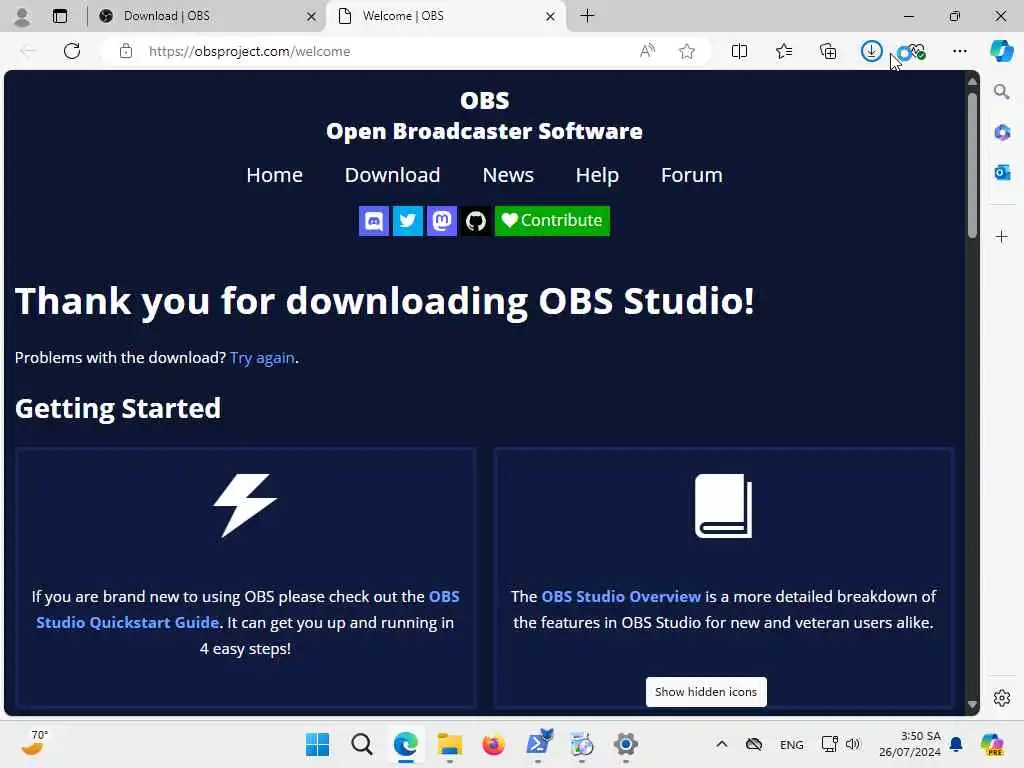Image resolution: width=1024 pixels, height=768 pixels.
Task: Open the volume tray icon
Action: tap(853, 744)
